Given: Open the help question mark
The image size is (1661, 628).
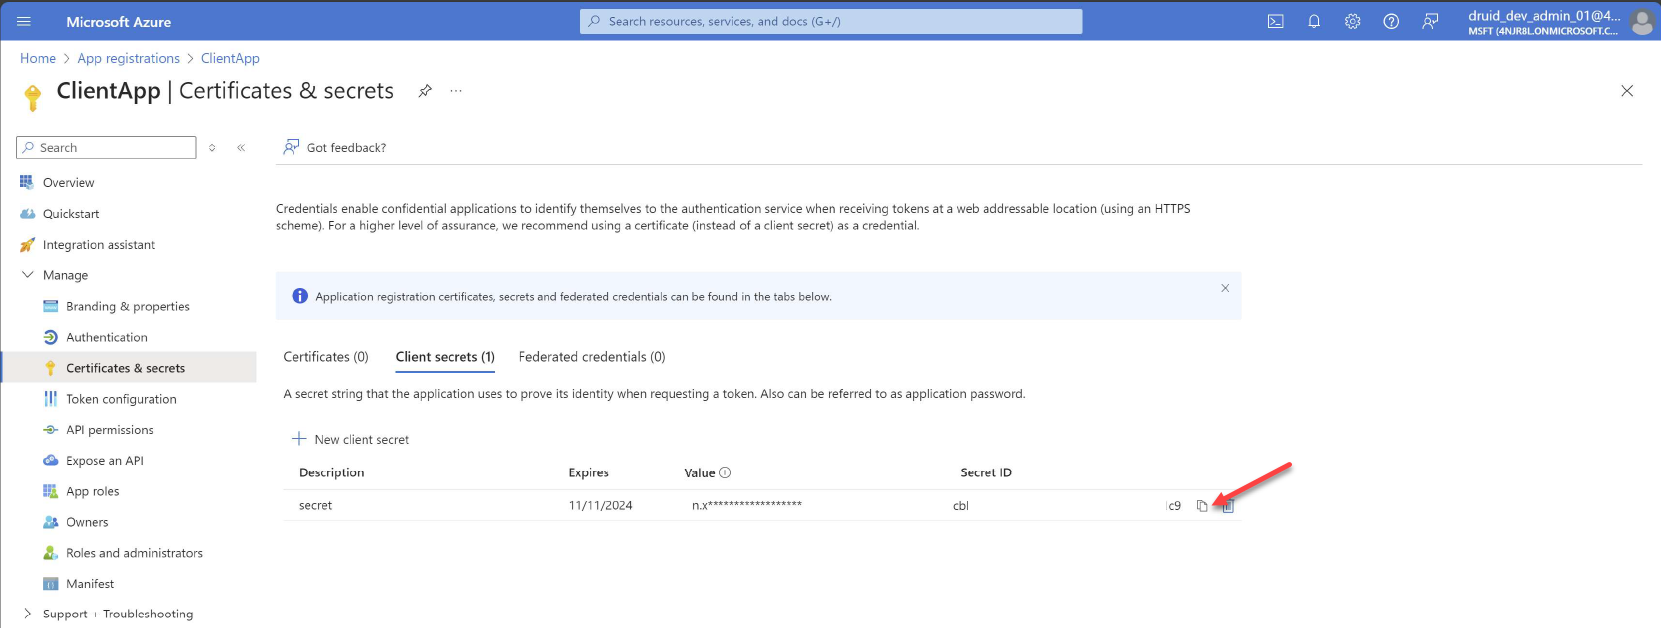Looking at the screenshot, I should click(x=1391, y=21).
